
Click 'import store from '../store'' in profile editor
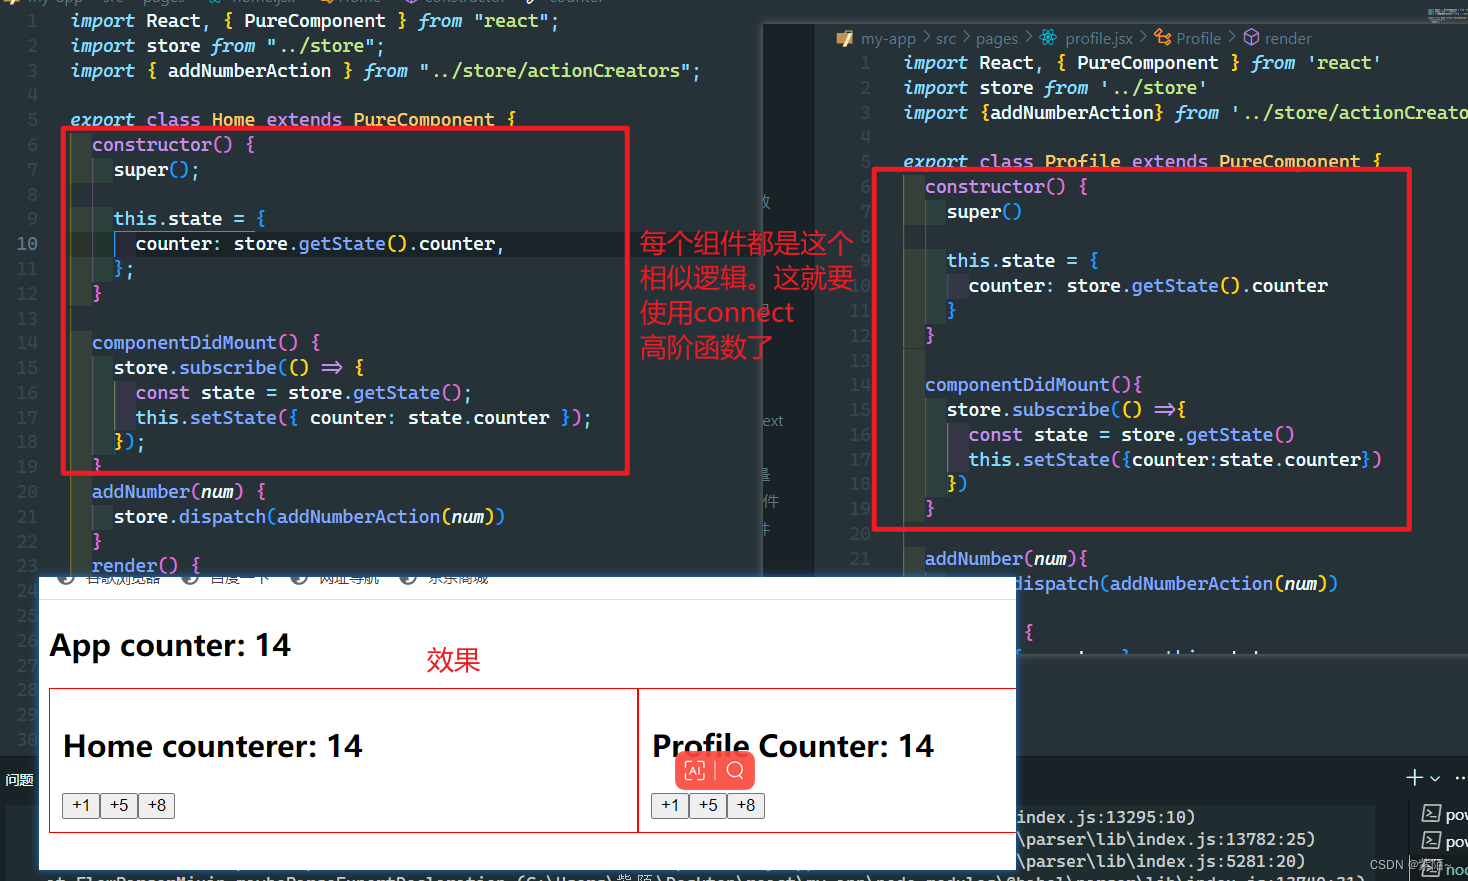[1054, 87]
